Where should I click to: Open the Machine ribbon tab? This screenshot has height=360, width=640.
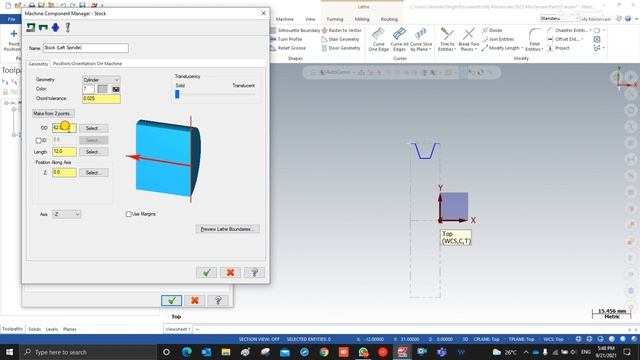point(284,19)
